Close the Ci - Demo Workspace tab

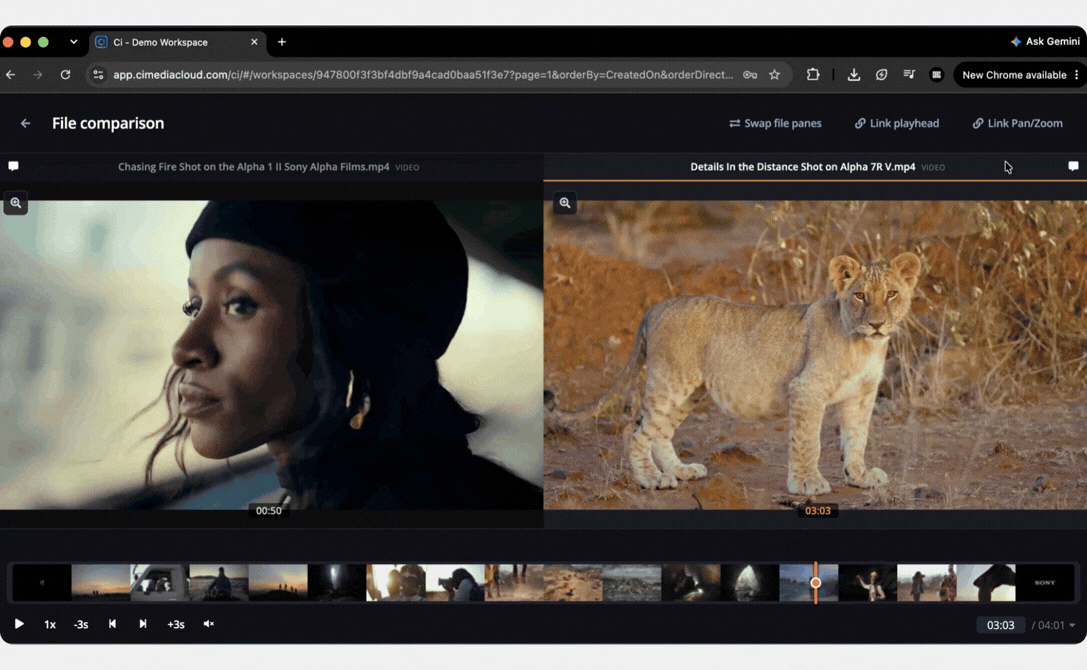point(254,42)
